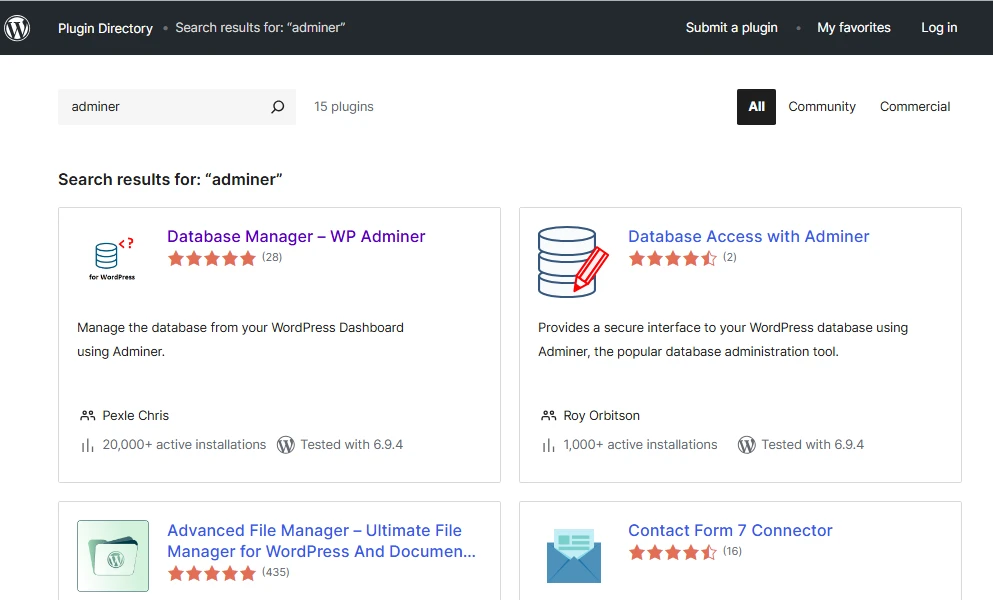Screen dimensions: 993x600
Task: Open Contact Form 7 Connector envelope icon
Action: click(573, 556)
